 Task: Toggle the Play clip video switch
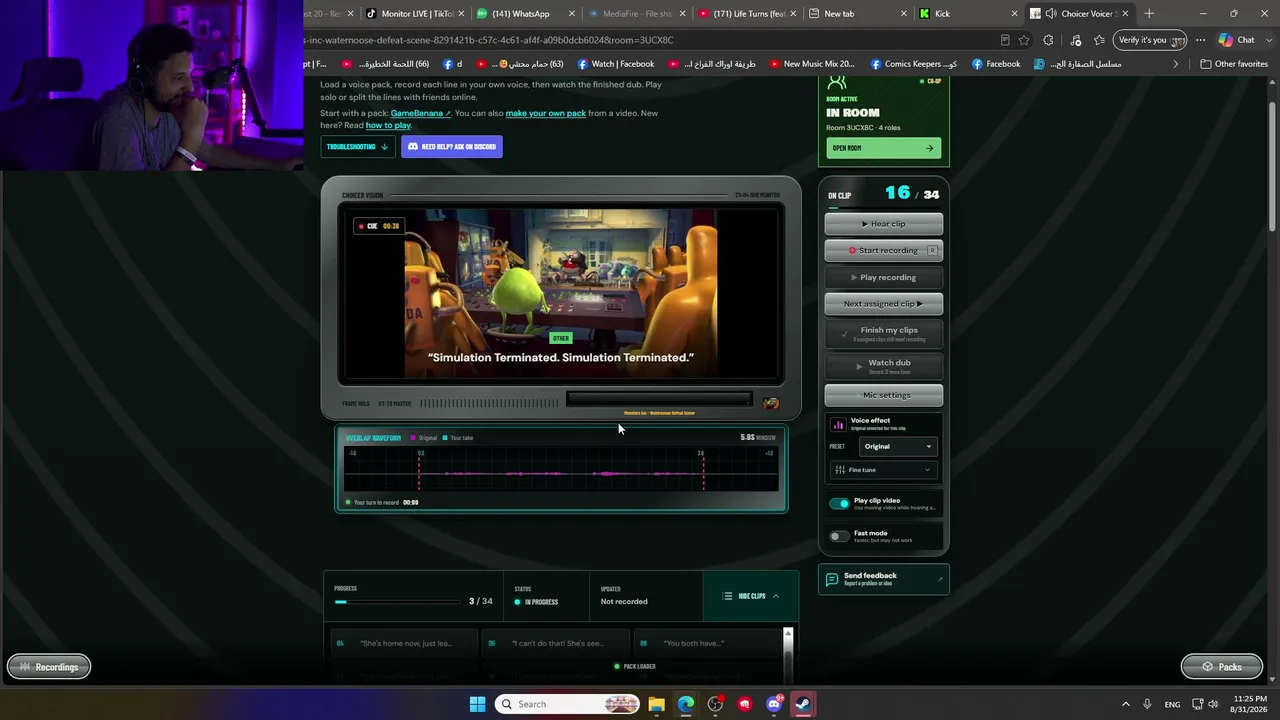(x=839, y=504)
